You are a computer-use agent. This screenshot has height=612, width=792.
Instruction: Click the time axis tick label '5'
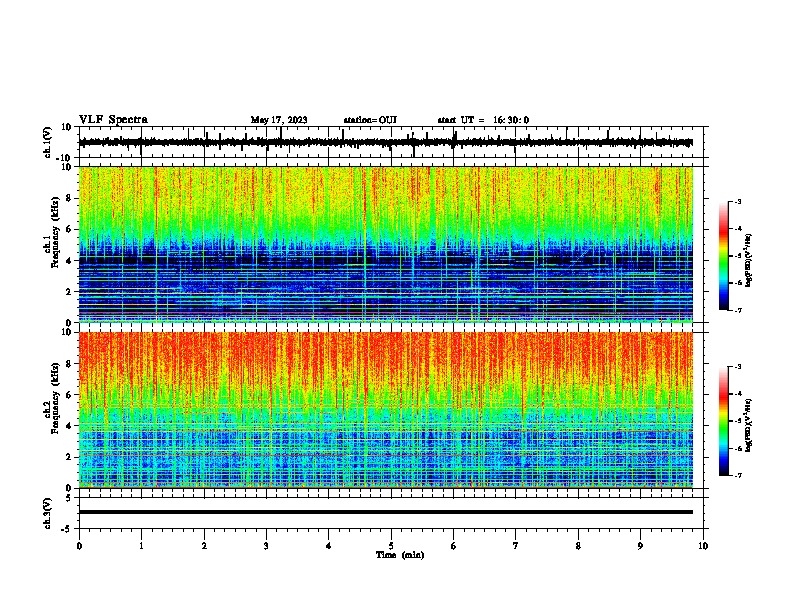391,546
